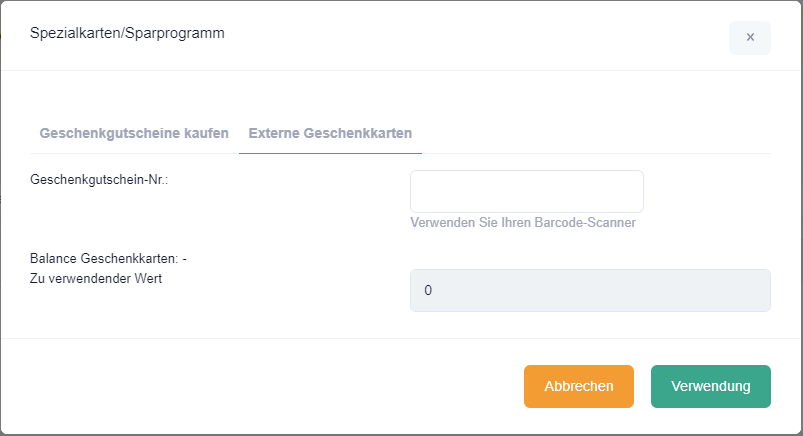Focus the Geschenkgutschein-Nr. input field
Viewport: 803px width, 436px height.
pos(526,191)
